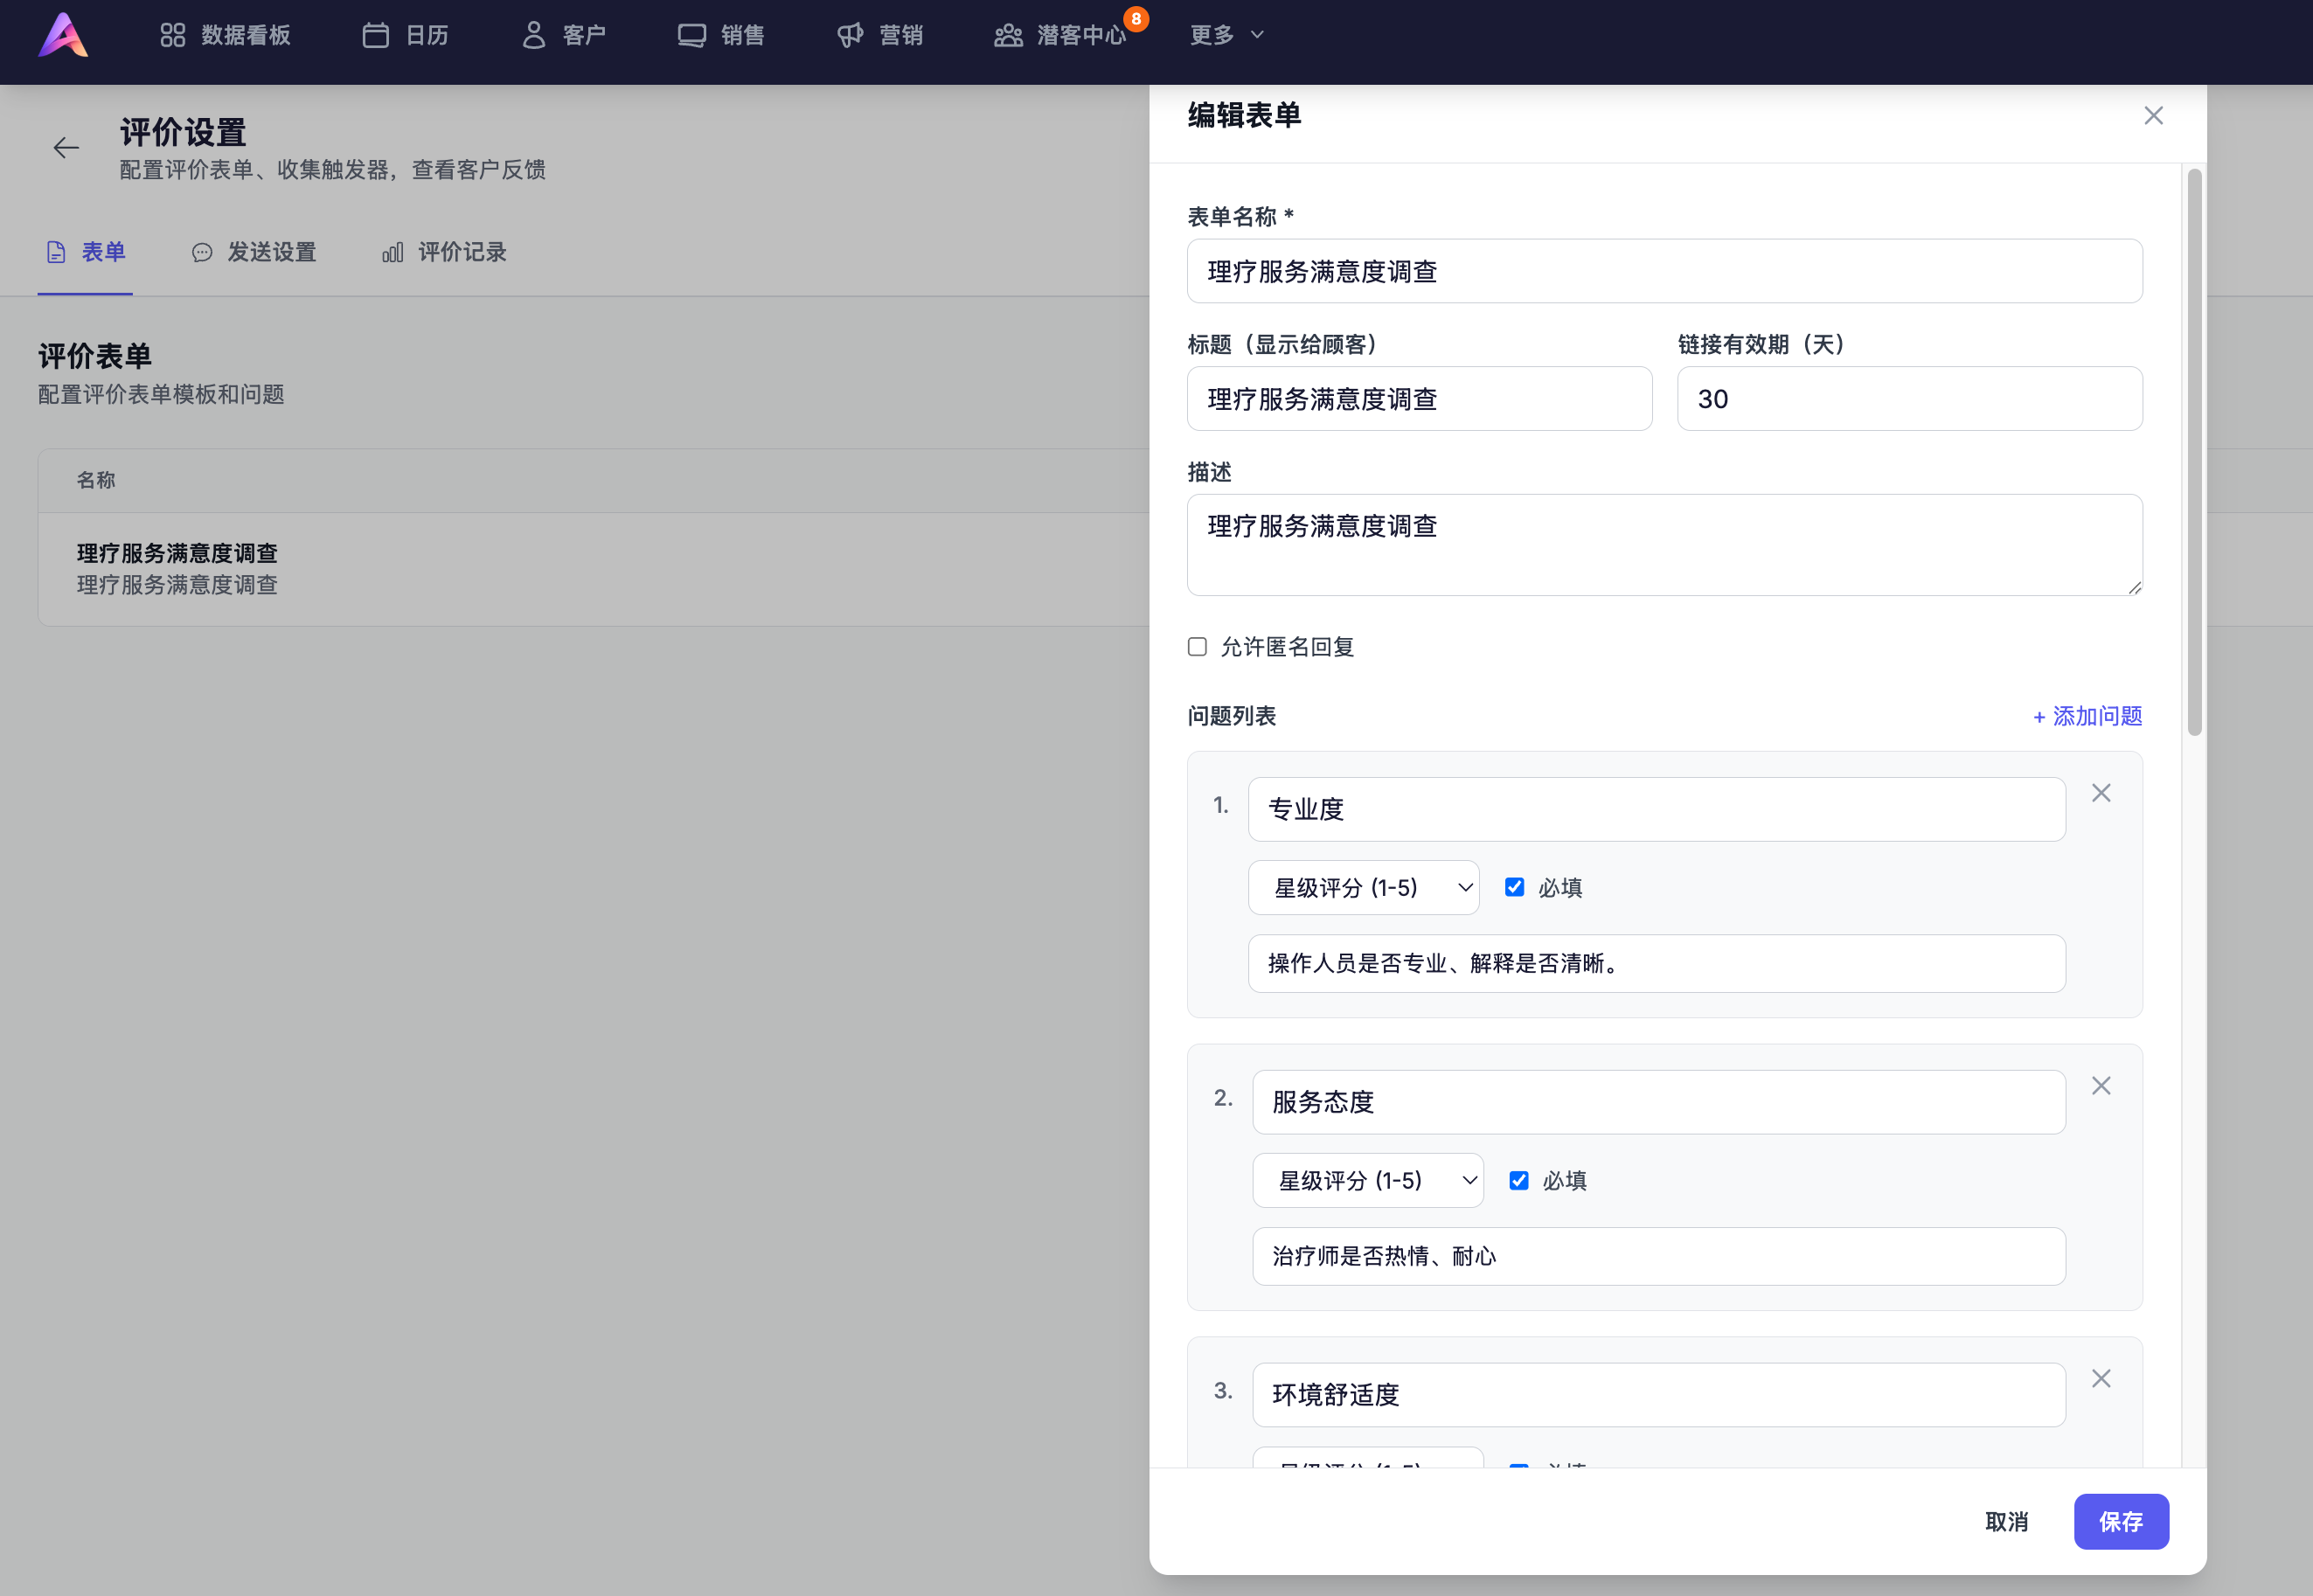Screen dimensions: 2313x1596
Task: Click the 评价记录 bar chart icon
Action: coord(392,252)
